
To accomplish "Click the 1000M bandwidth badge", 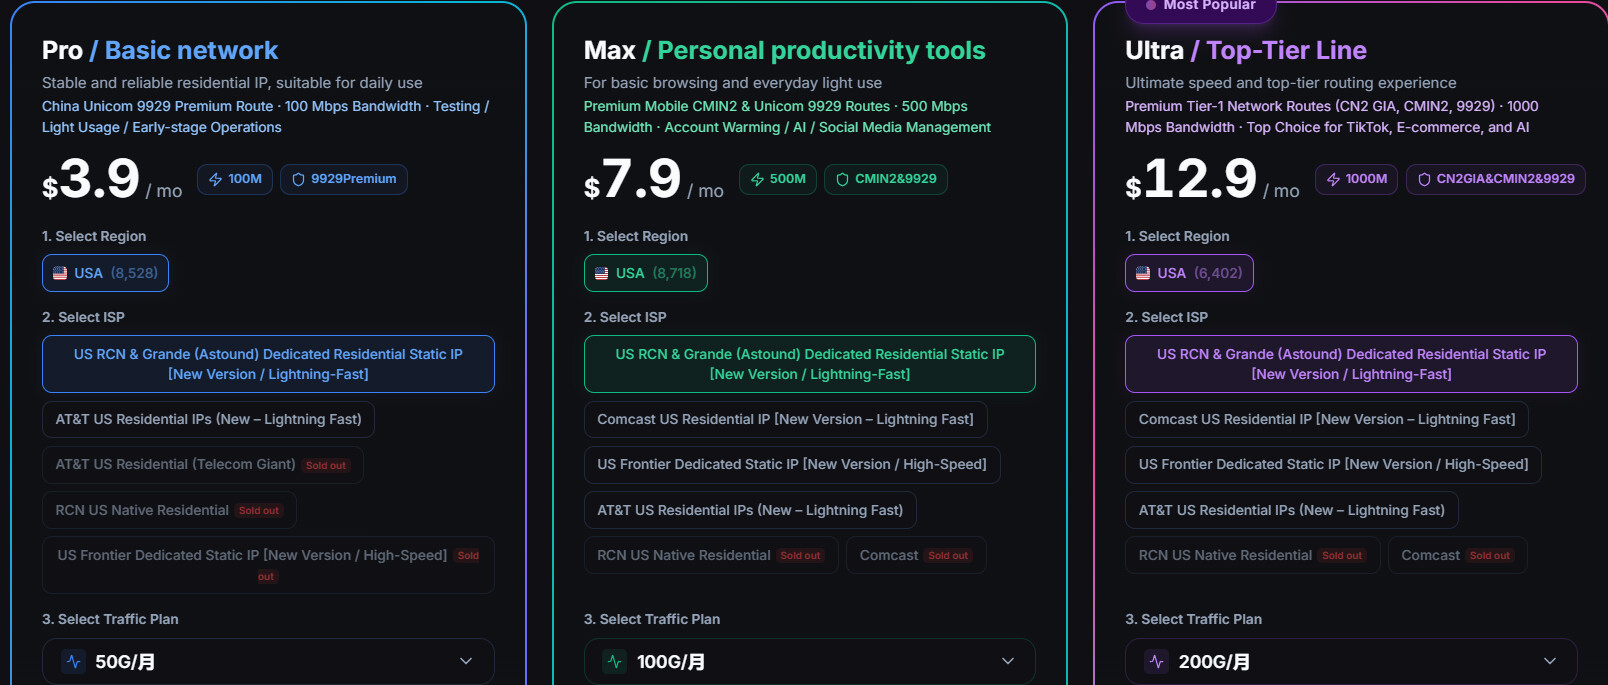I will coord(1356,179).
